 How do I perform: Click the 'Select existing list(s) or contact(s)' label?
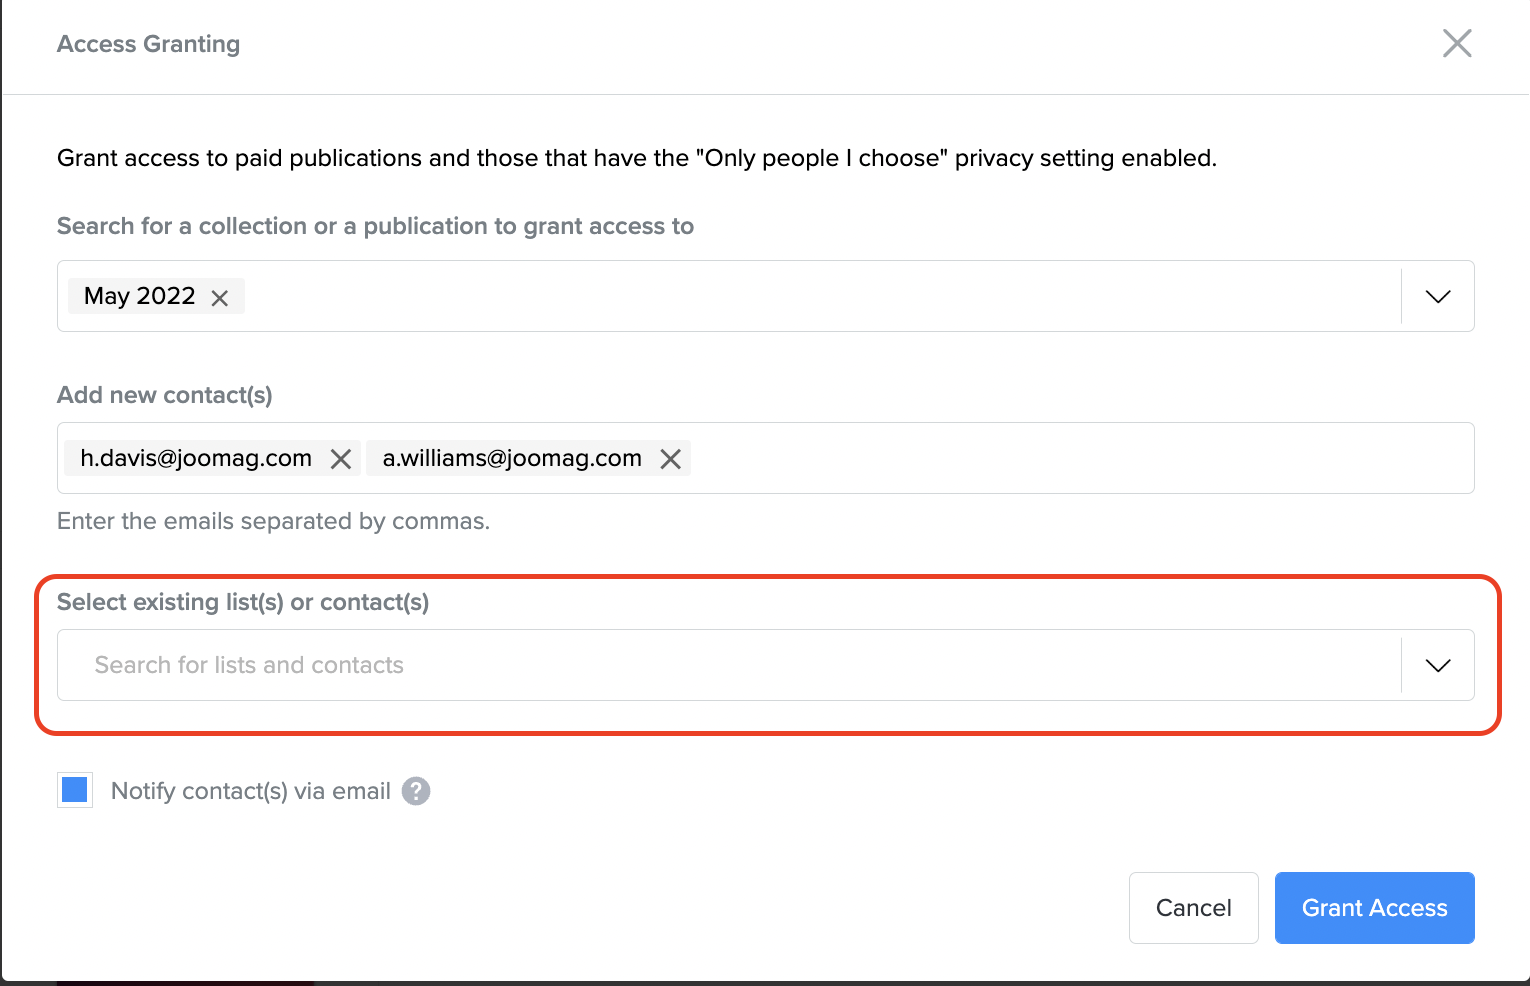tap(243, 602)
